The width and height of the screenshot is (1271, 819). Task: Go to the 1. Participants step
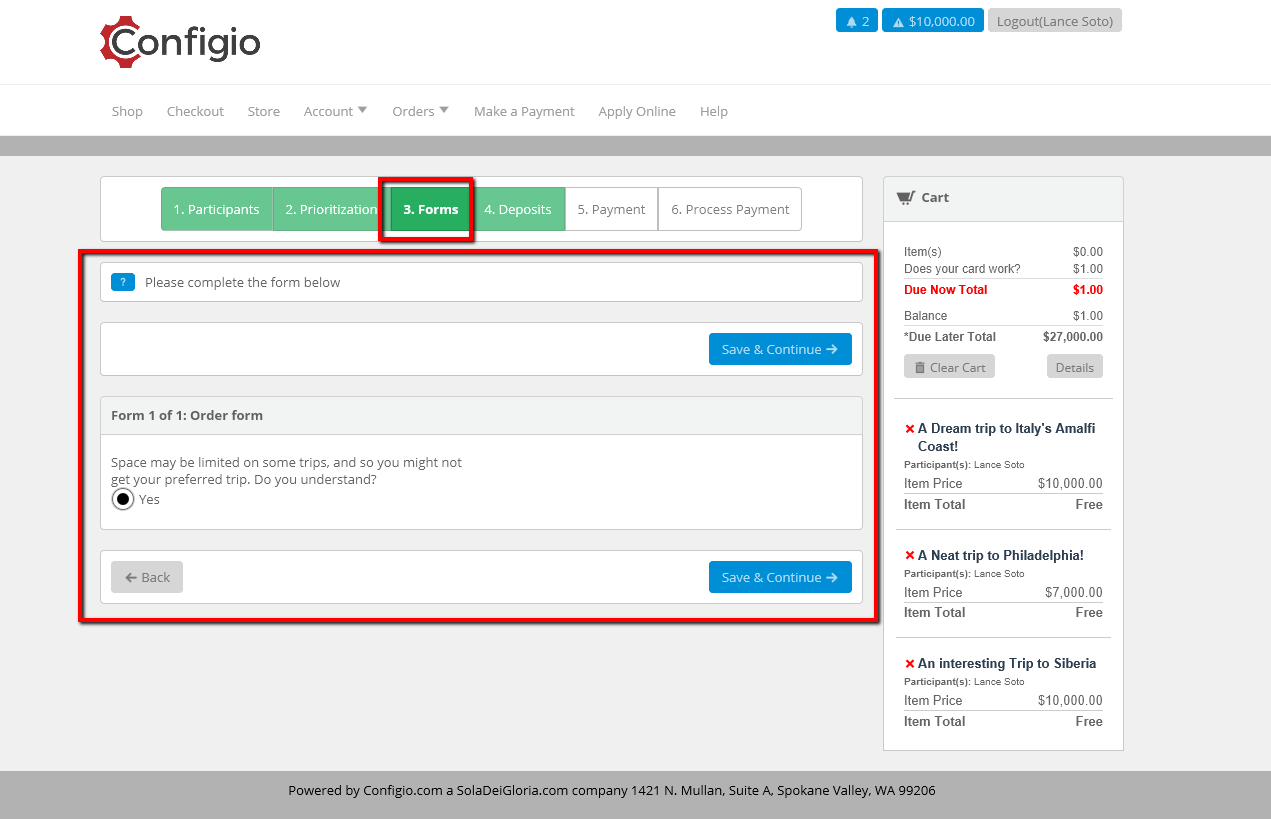(x=217, y=209)
